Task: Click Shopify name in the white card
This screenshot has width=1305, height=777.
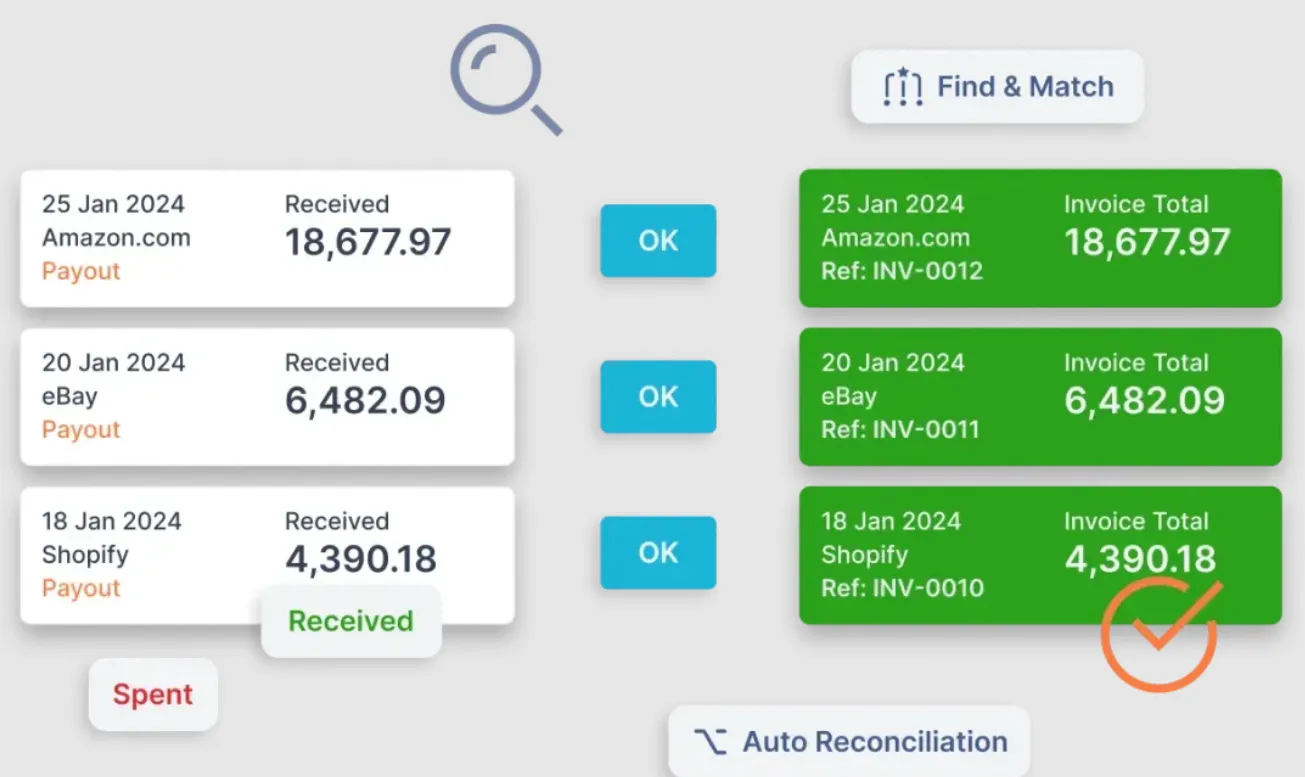Action: tap(85, 555)
